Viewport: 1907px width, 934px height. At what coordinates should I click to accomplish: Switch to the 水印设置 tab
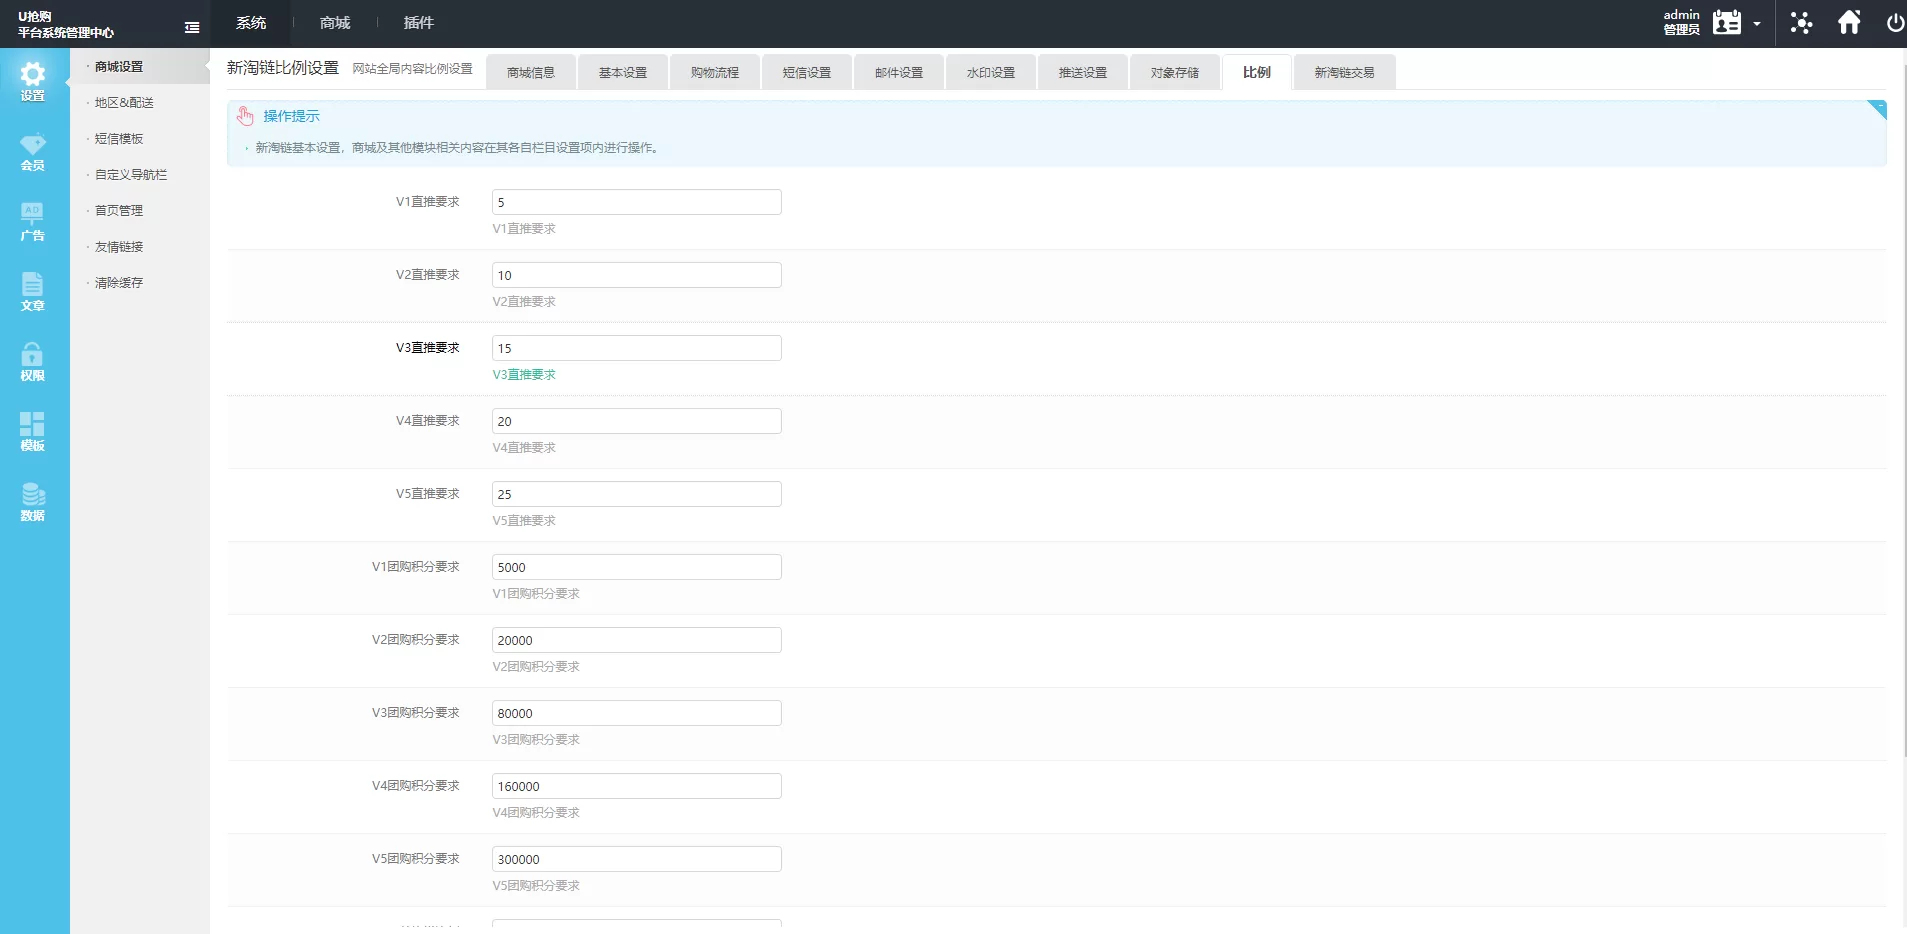click(x=990, y=73)
